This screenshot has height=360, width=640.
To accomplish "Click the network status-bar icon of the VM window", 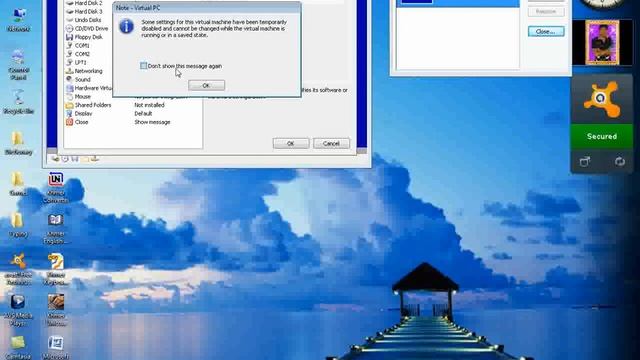I will tap(95, 159).
